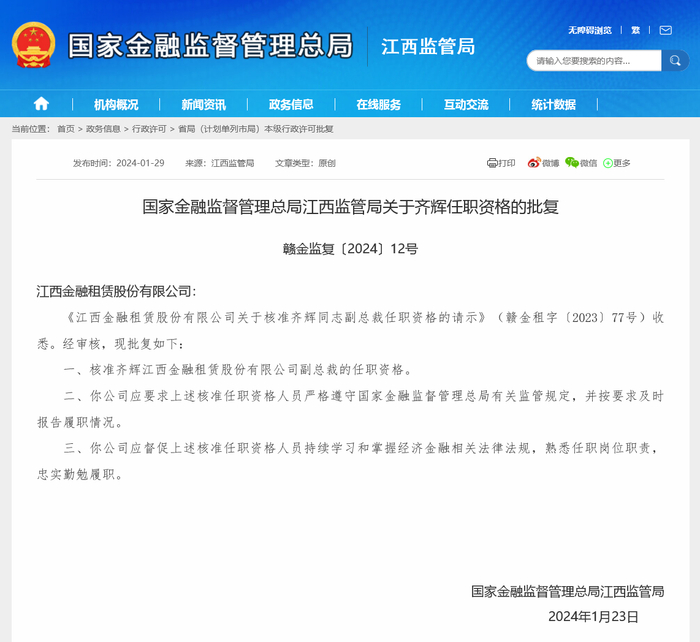The image size is (700, 642).
Task: Open the 新闻资讯 menu
Action: coord(204,104)
